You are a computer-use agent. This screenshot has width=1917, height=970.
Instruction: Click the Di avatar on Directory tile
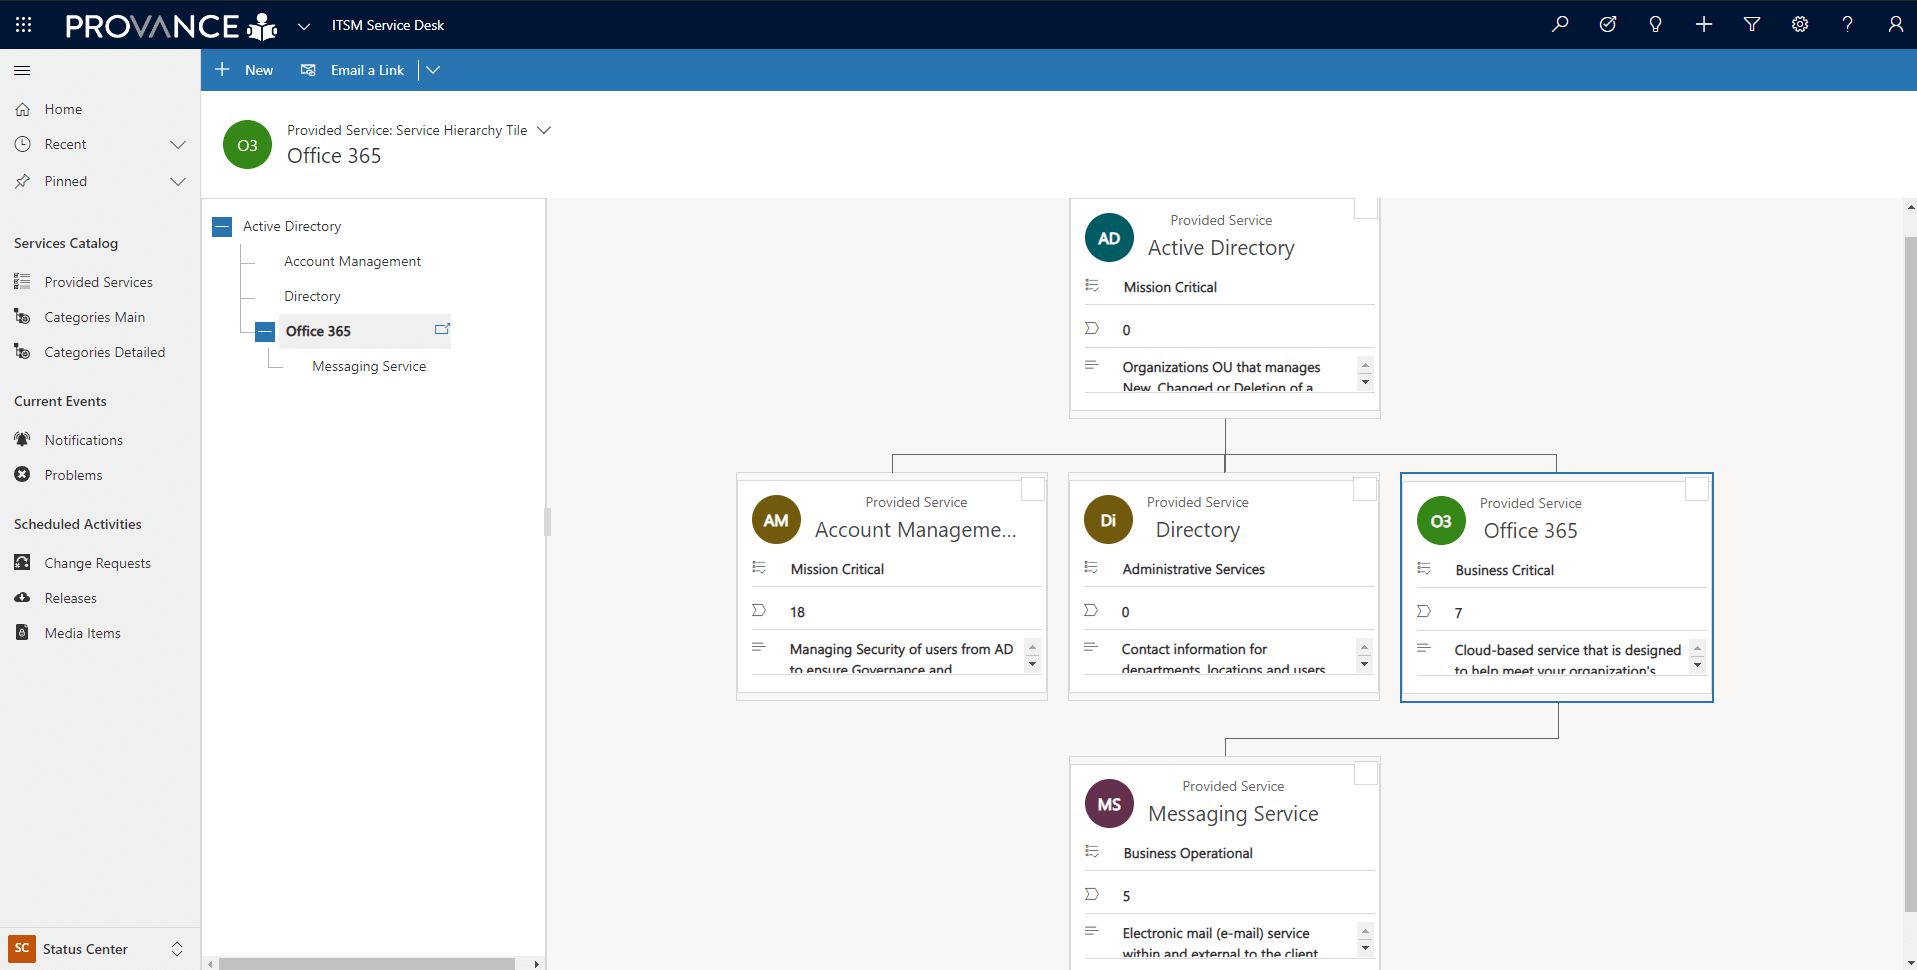[1108, 520]
